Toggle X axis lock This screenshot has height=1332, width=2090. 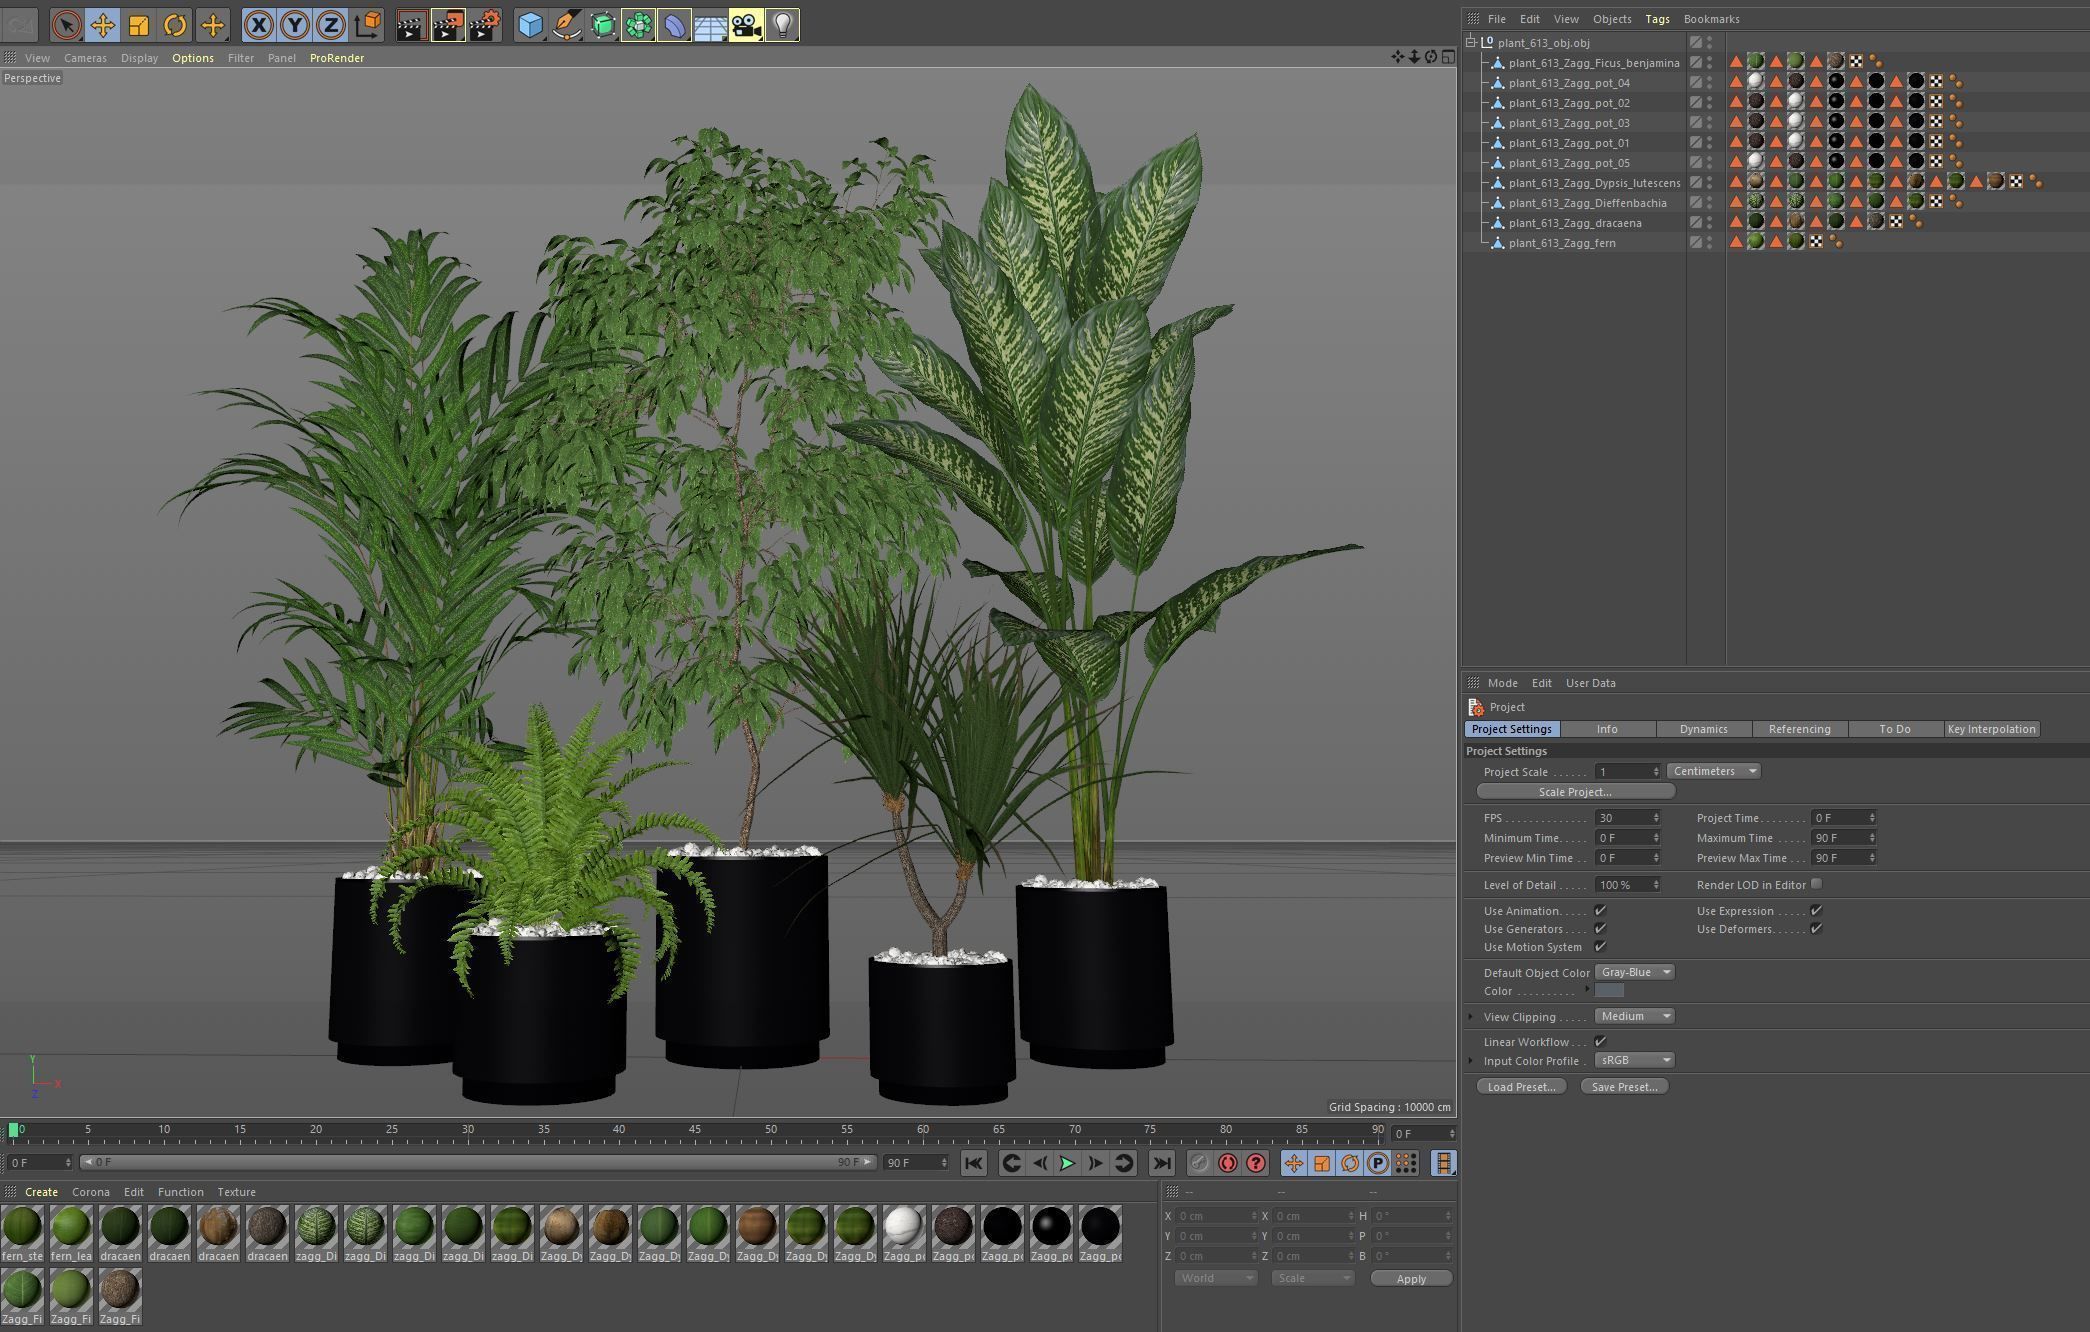pos(259,25)
